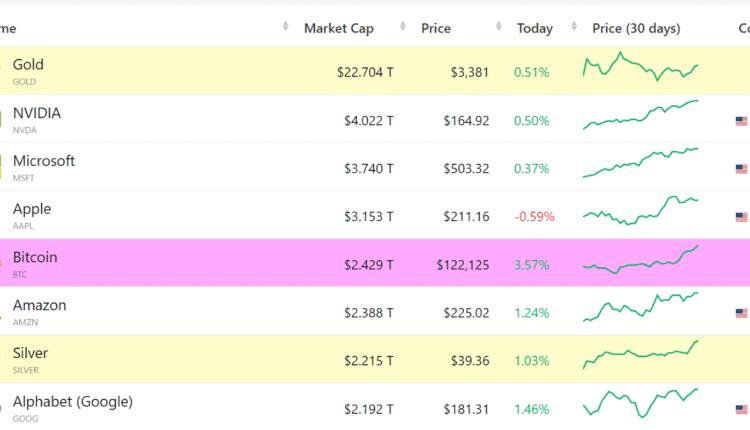The height and width of the screenshot is (430, 750).
Task: Open the Gold asset page
Action: click(x=28, y=65)
